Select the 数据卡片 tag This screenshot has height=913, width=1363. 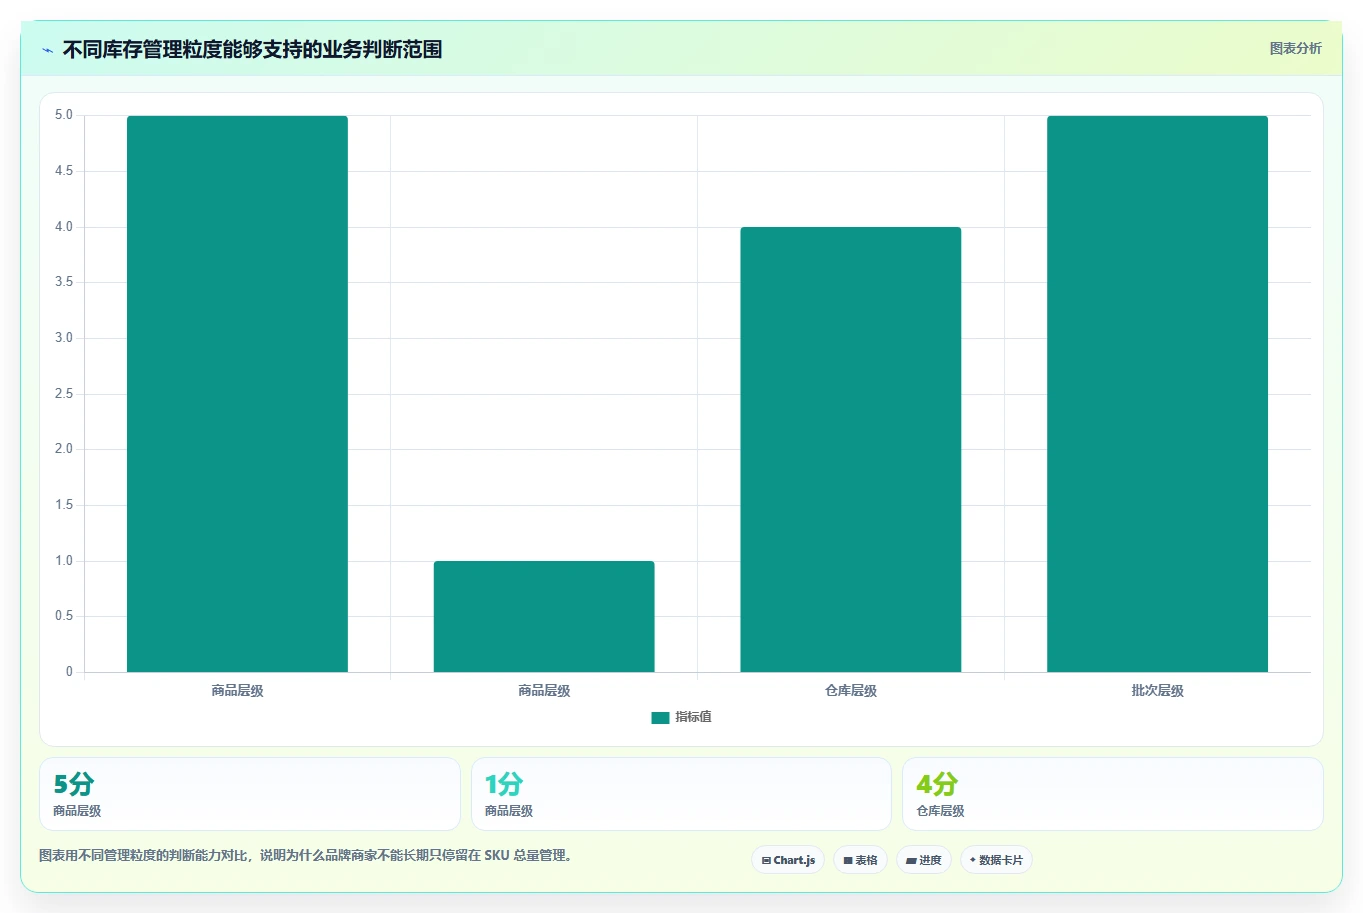point(996,860)
